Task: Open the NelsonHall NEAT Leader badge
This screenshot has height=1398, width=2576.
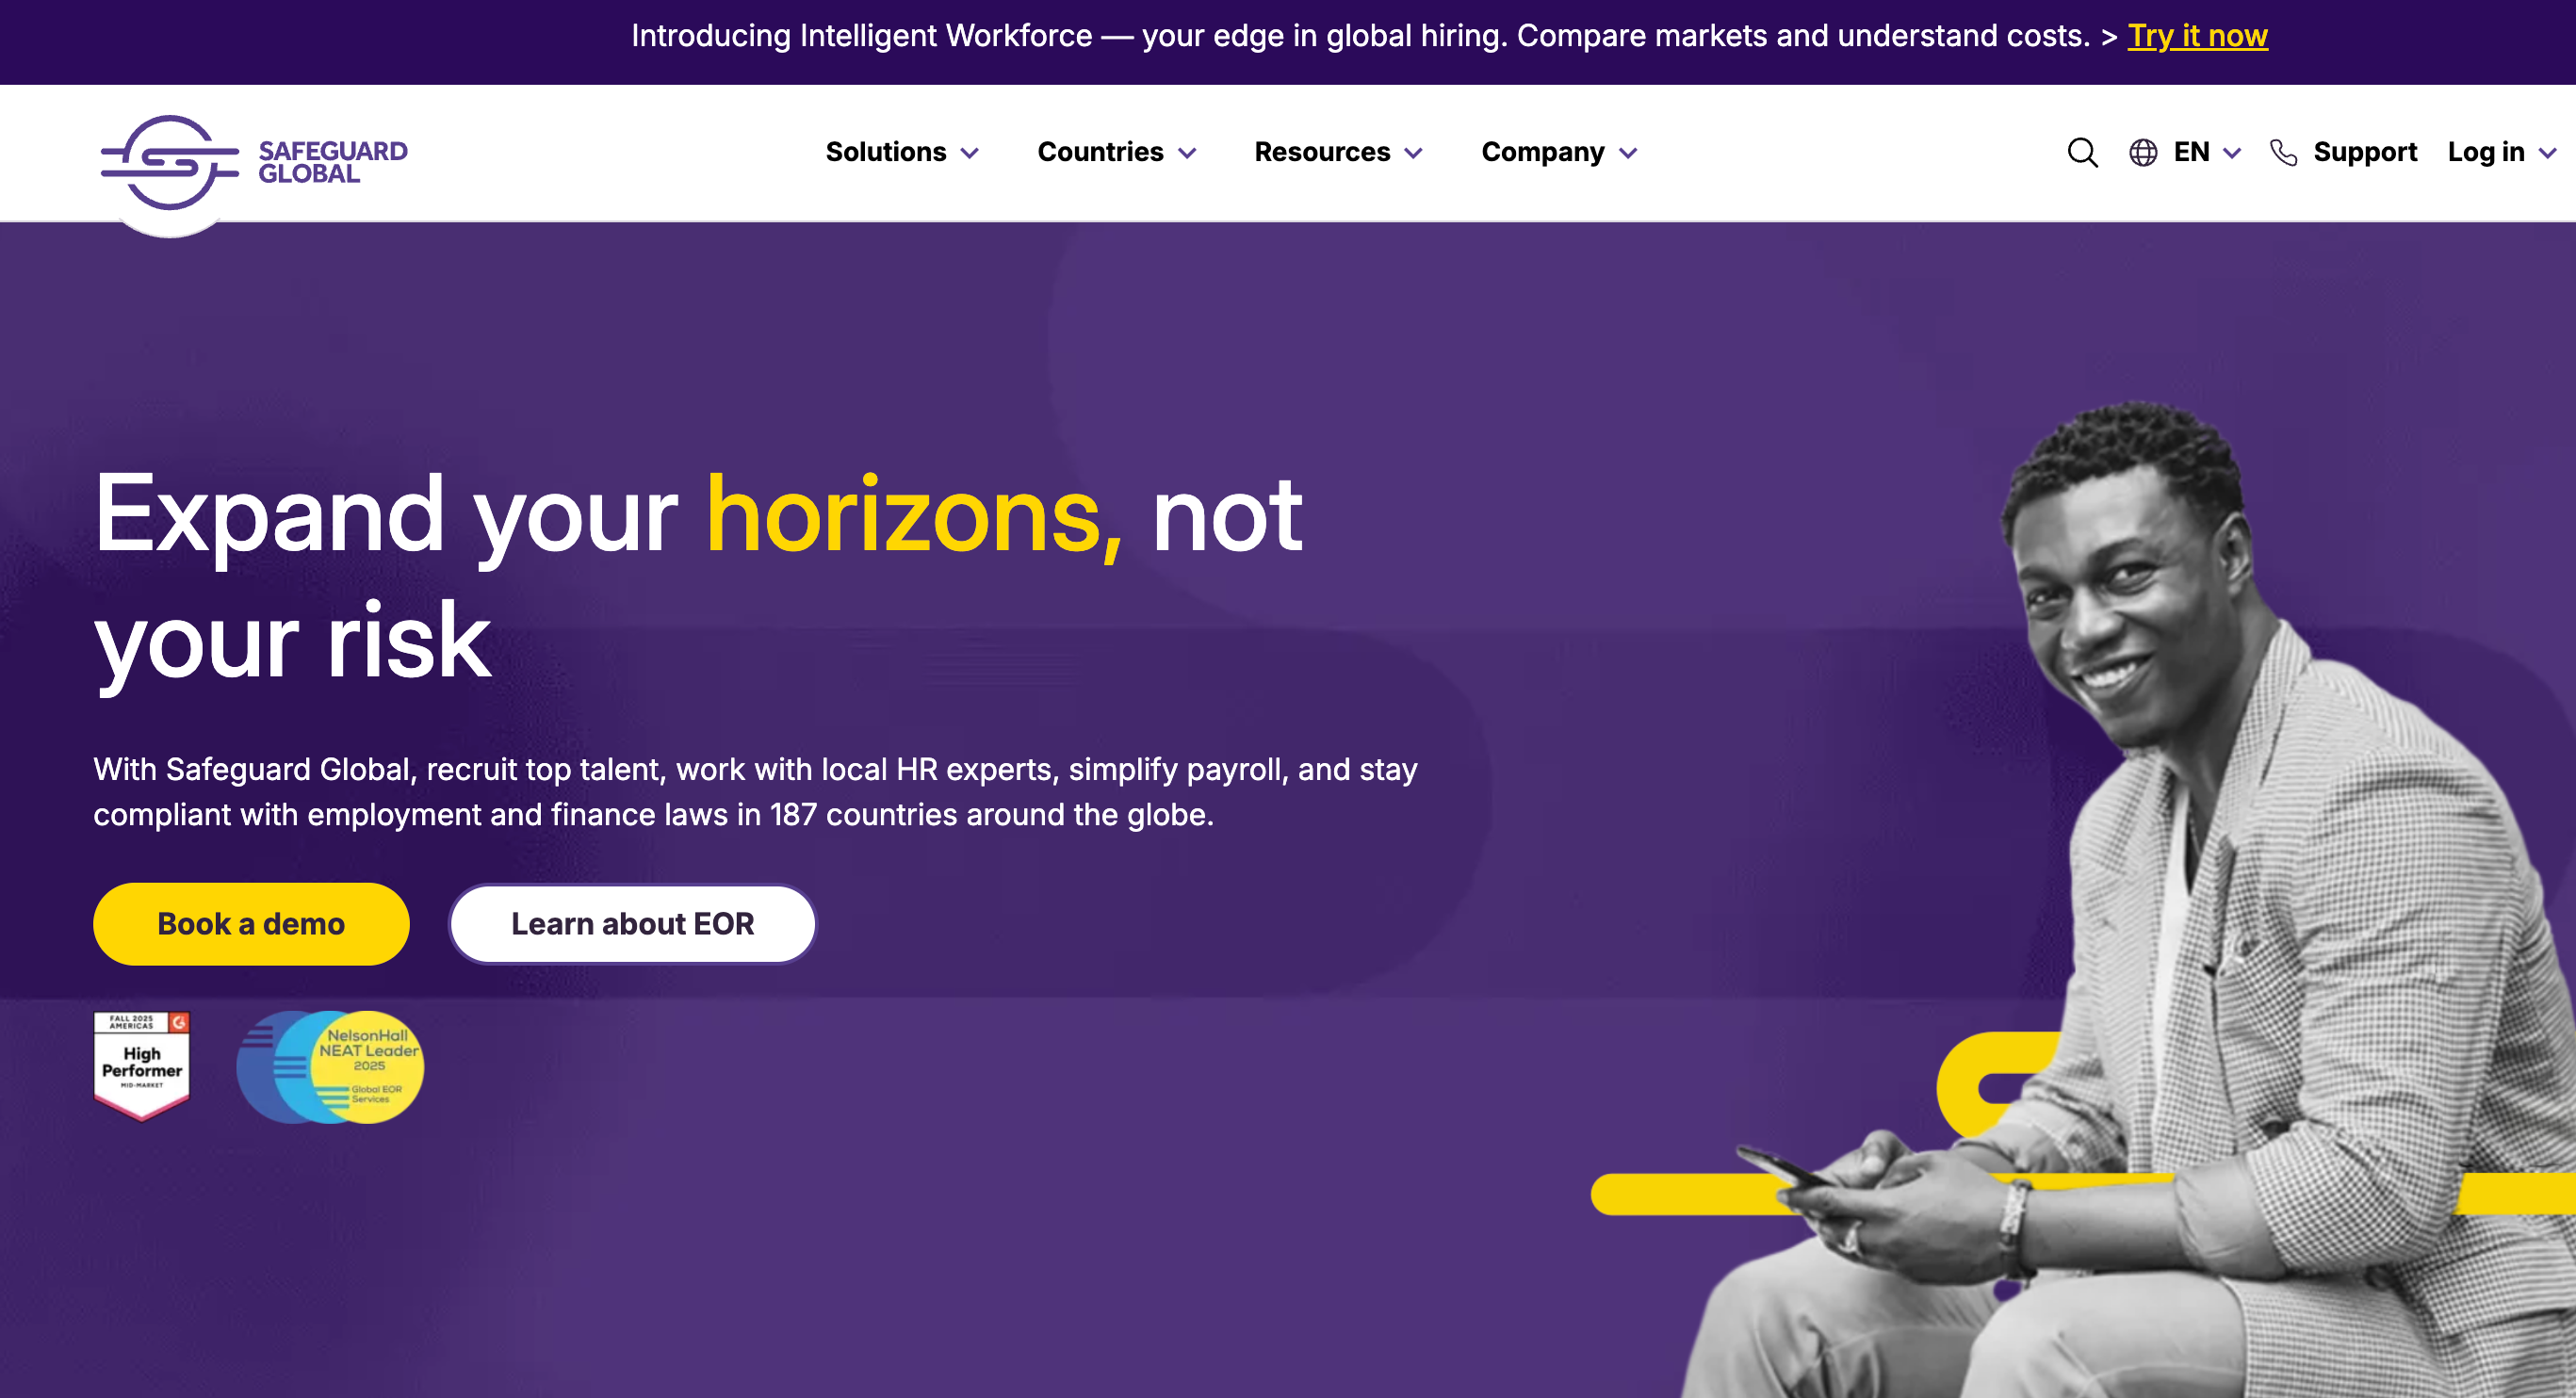Action: point(330,1067)
